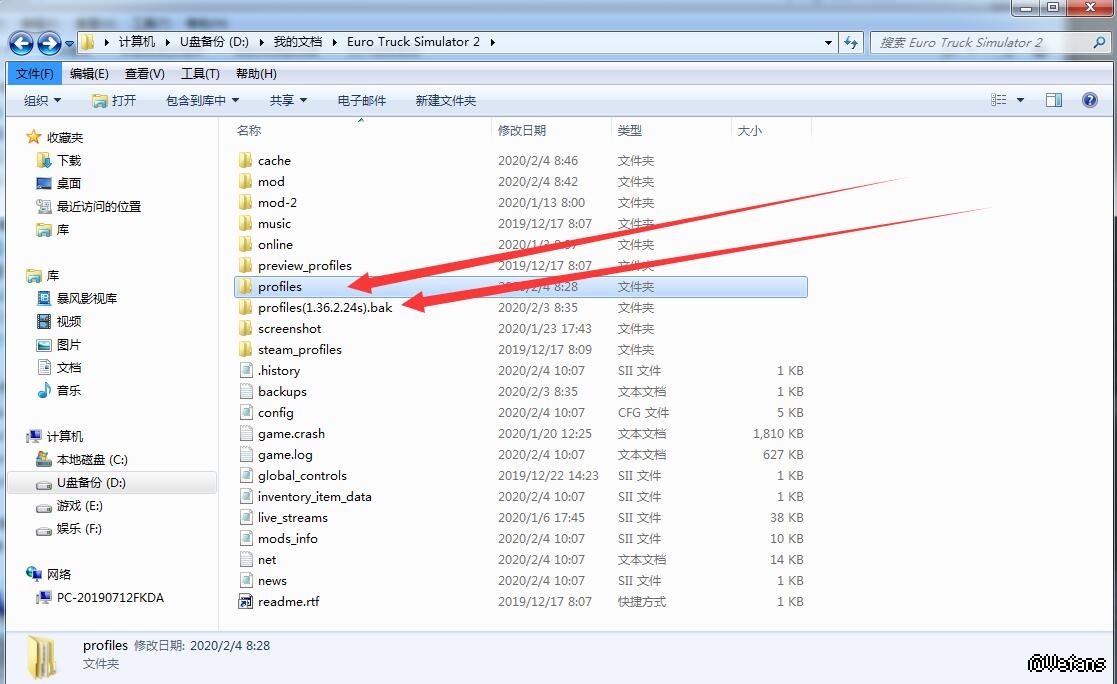1117x684 pixels.
Task: Click the change view icon
Action: [998, 100]
